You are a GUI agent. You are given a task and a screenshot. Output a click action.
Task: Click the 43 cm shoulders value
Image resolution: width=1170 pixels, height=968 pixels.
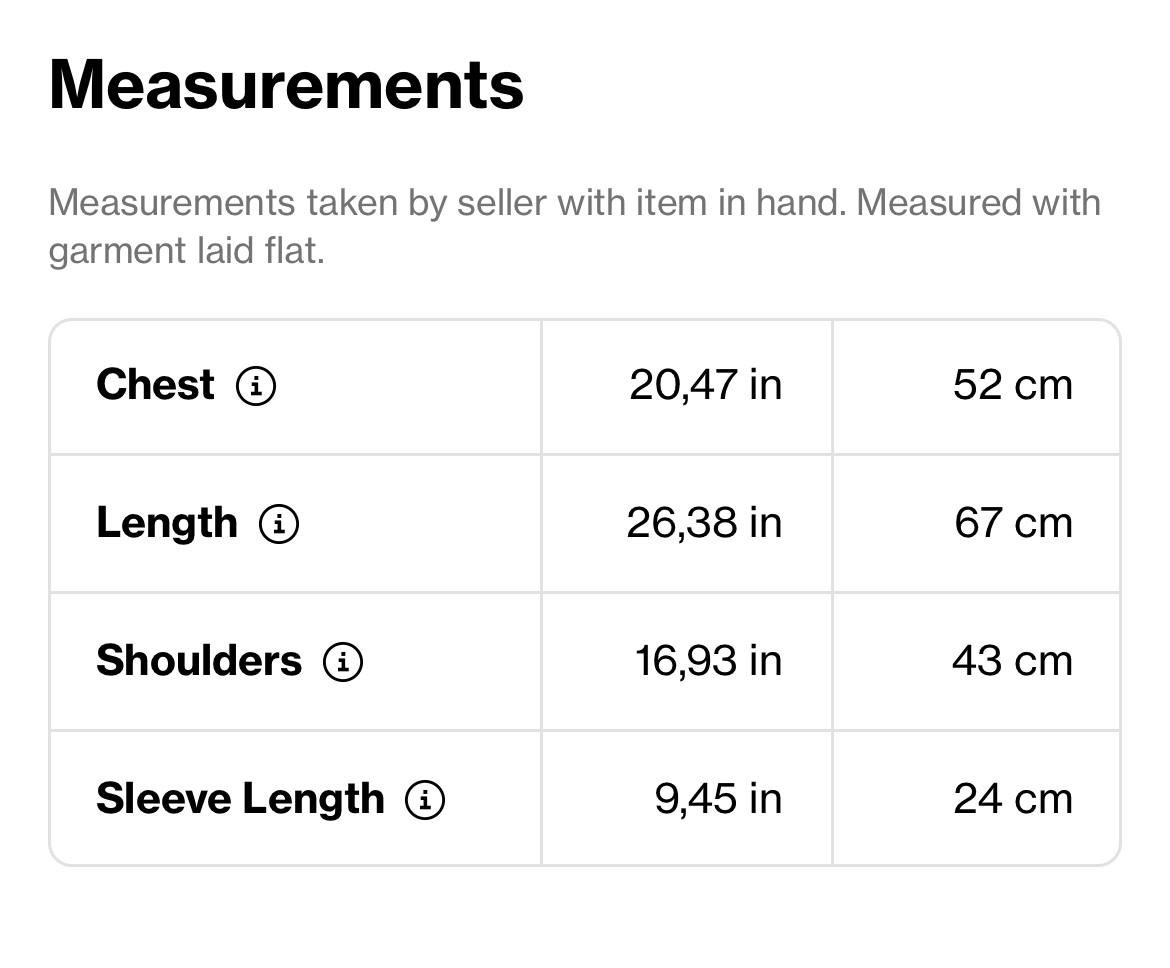pos(1012,661)
